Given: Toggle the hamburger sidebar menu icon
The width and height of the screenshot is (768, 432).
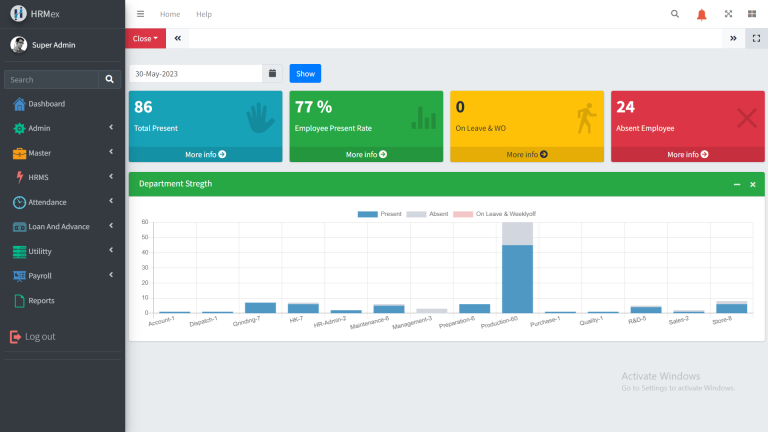Looking at the screenshot, I should click(x=141, y=14).
